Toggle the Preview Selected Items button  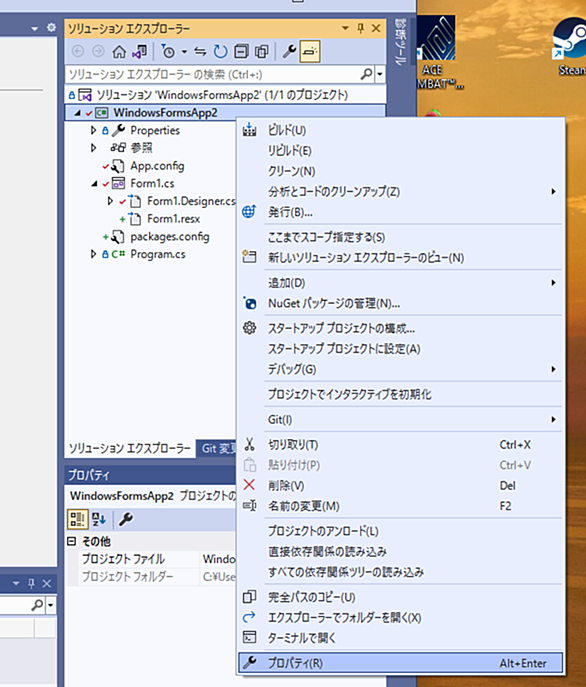310,52
